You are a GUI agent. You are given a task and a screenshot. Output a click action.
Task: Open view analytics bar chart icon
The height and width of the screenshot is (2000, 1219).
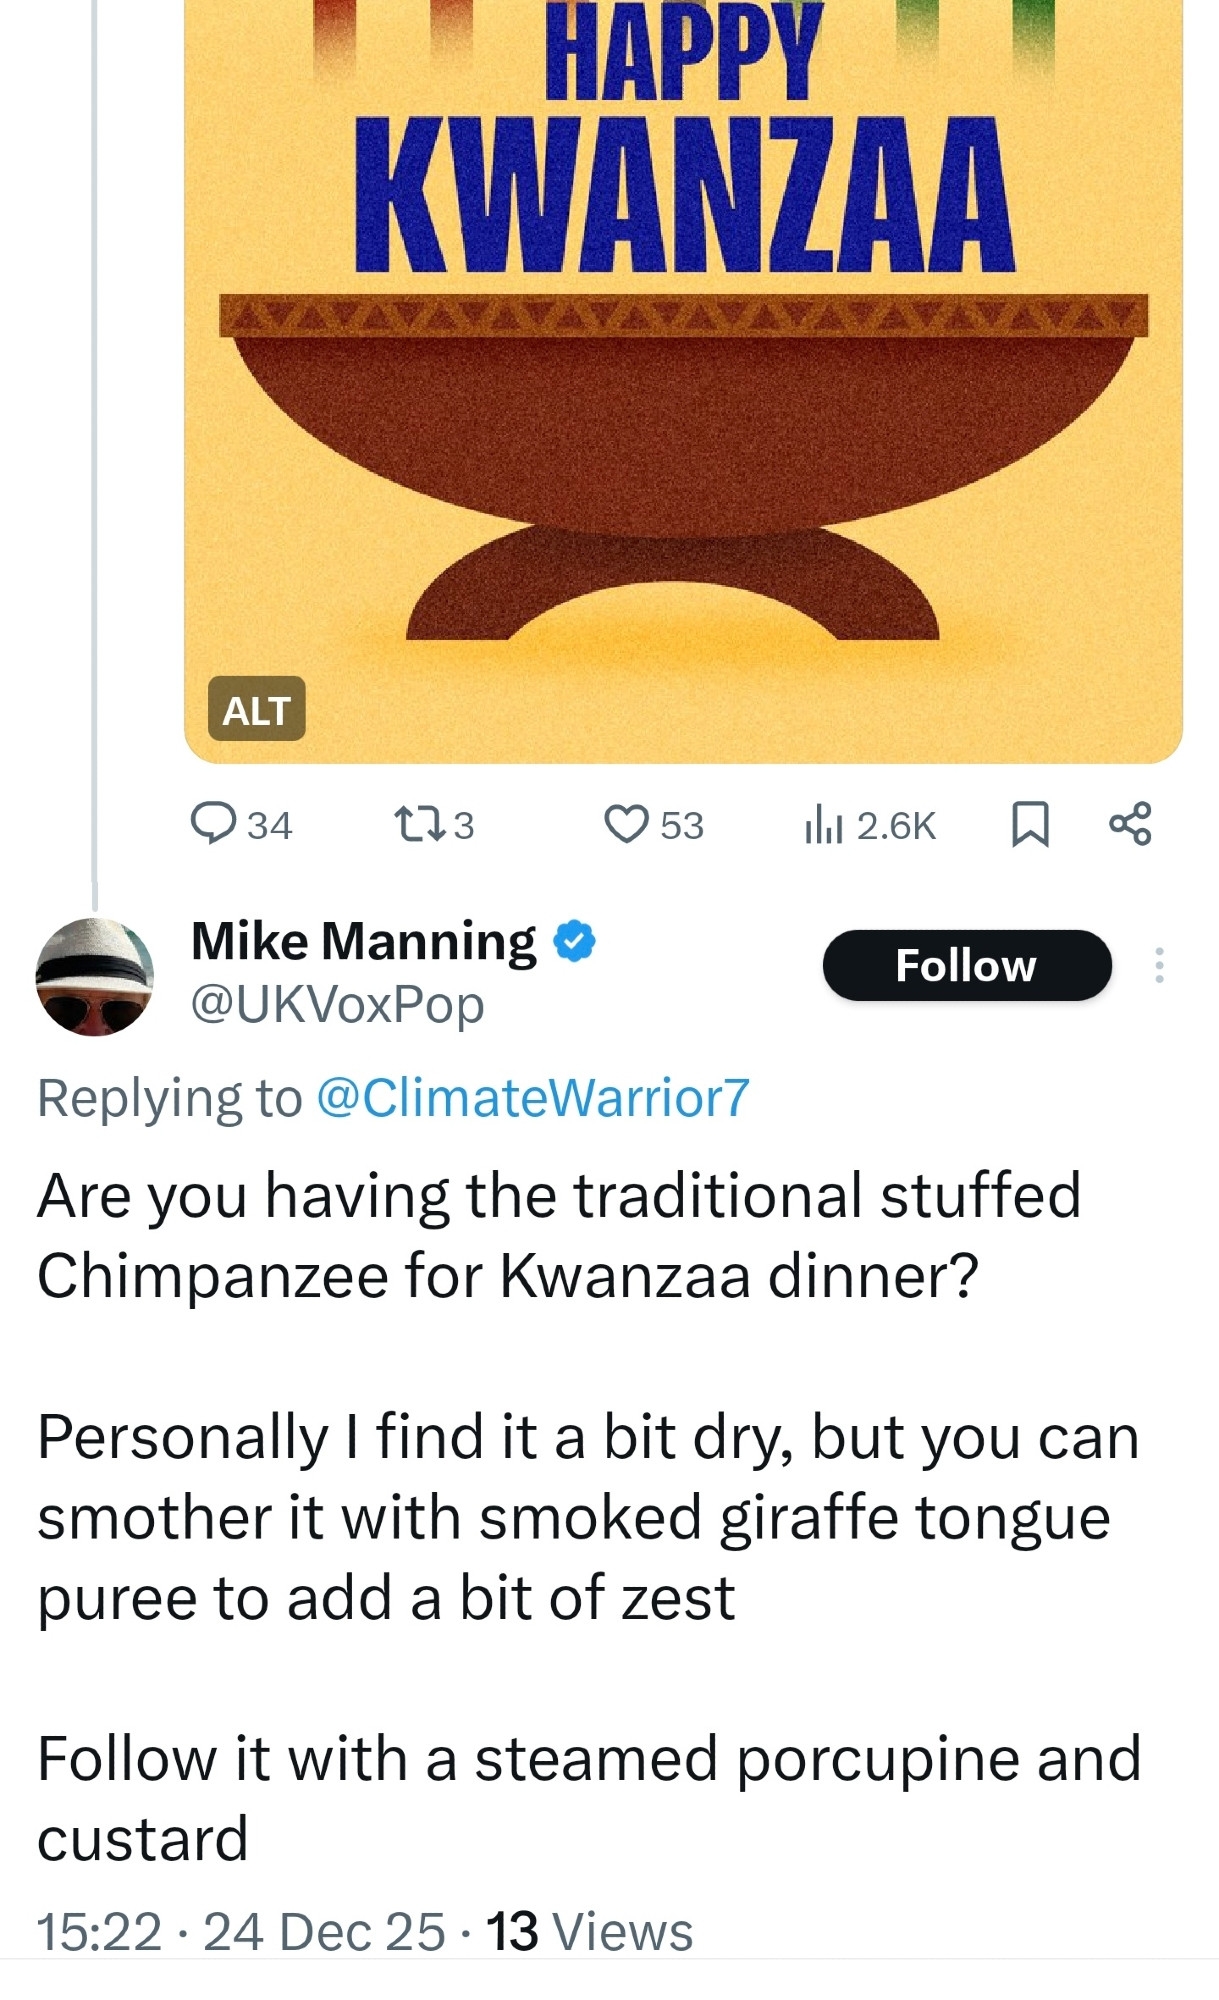pos(824,825)
